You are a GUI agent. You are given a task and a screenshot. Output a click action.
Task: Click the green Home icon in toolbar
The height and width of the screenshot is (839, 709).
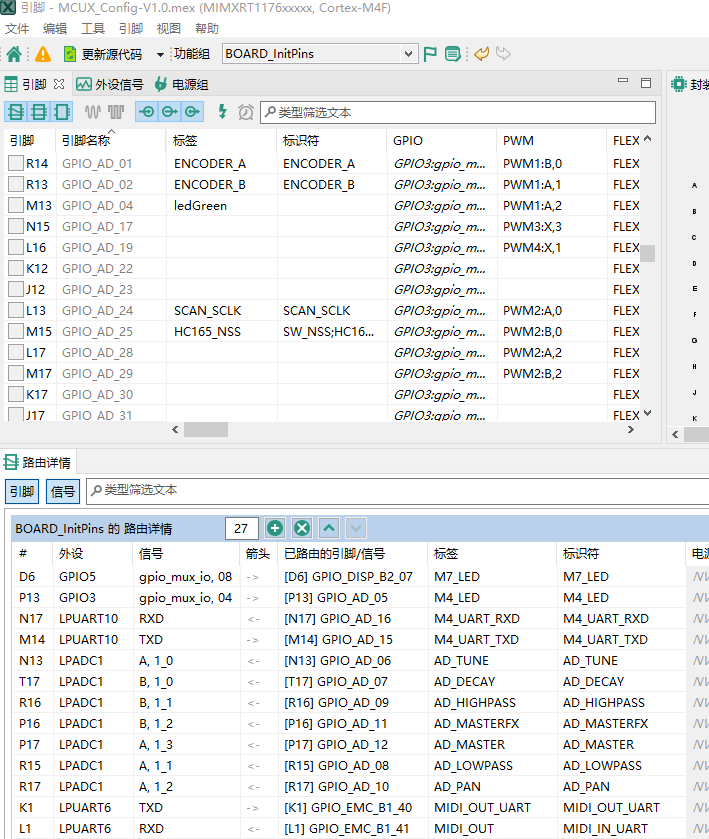pyautogui.click(x=14, y=54)
